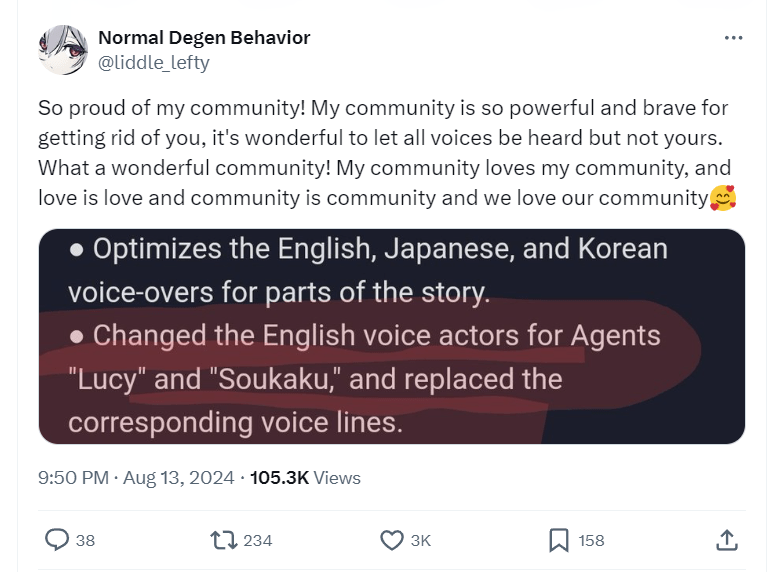Open the 105.3K Views analytics
Image resolution: width=778 pixels, height=572 pixels.
305,478
